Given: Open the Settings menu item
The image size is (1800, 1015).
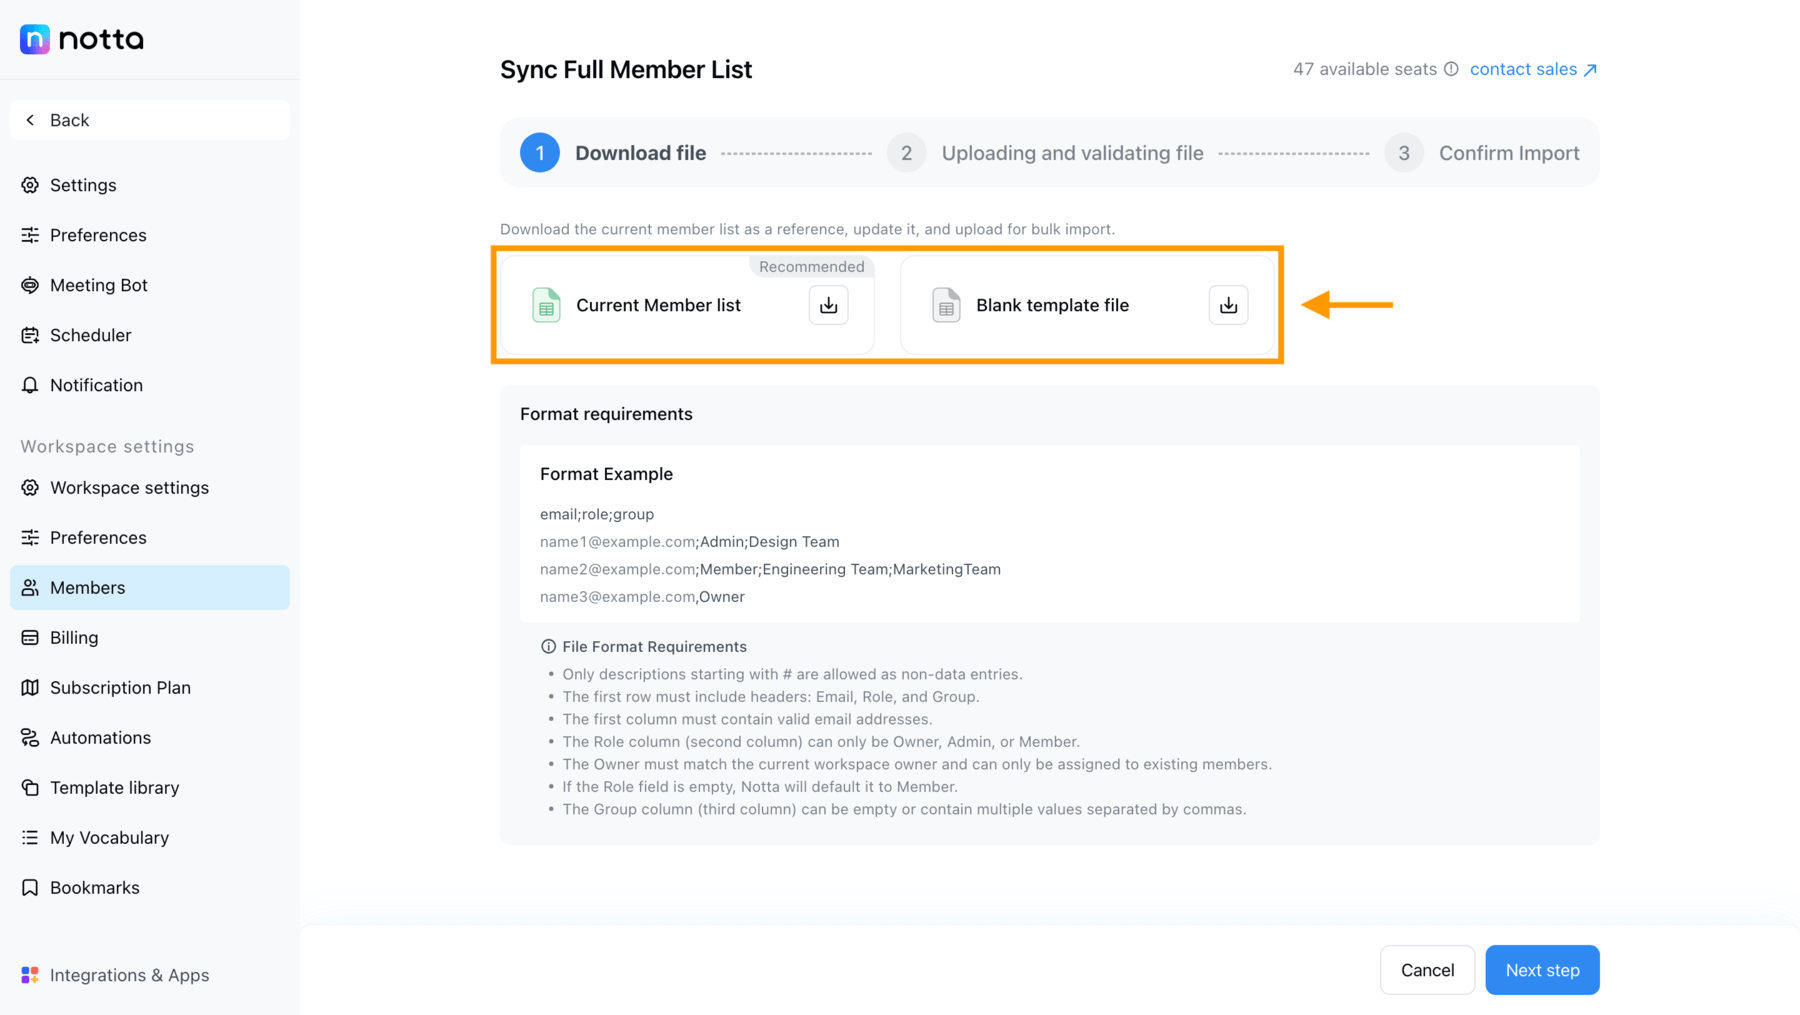Looking at the screenshot, I should tap(150, 185).
